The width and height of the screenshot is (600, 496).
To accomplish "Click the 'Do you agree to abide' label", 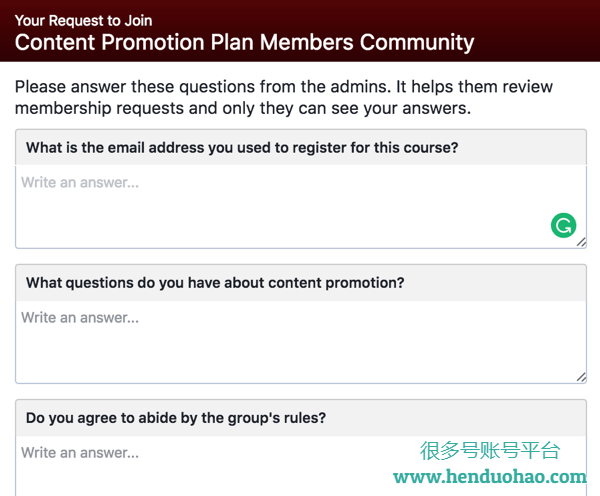I will point(176,418).
